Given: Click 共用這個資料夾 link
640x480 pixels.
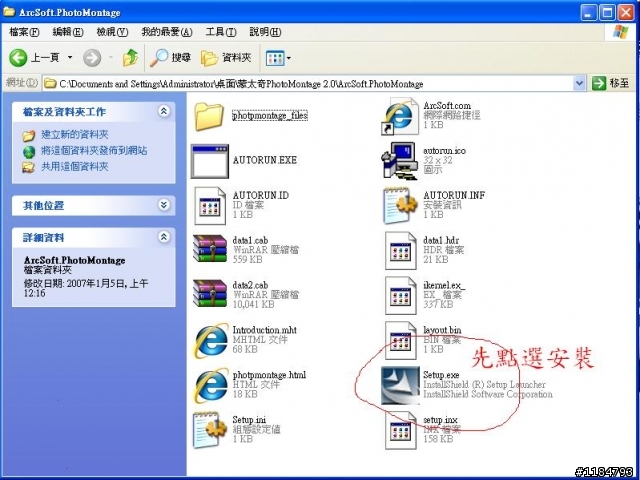Looking at the screenshot, I should [x=74, y=167].
